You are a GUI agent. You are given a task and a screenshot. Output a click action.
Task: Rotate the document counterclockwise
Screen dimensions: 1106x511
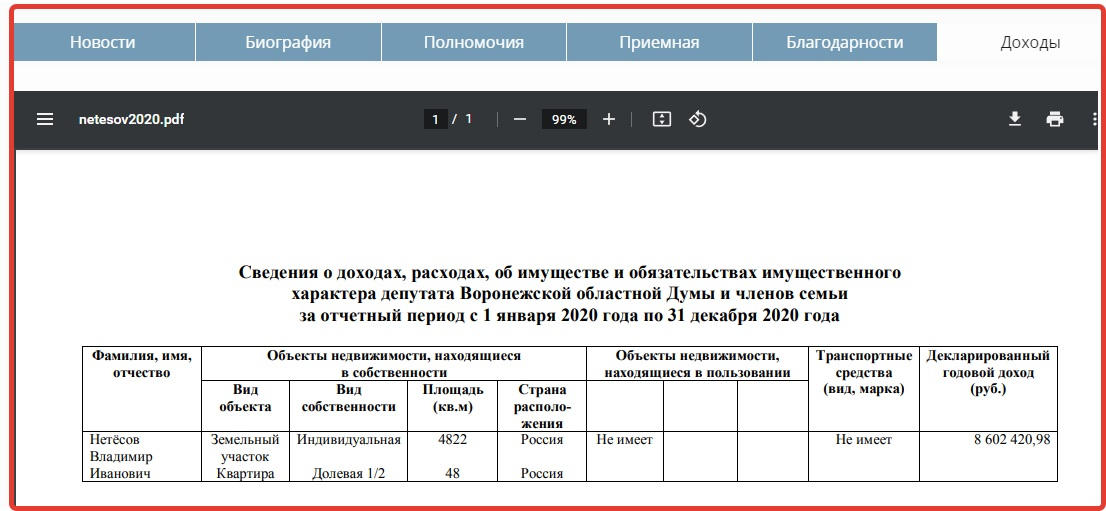698,119
